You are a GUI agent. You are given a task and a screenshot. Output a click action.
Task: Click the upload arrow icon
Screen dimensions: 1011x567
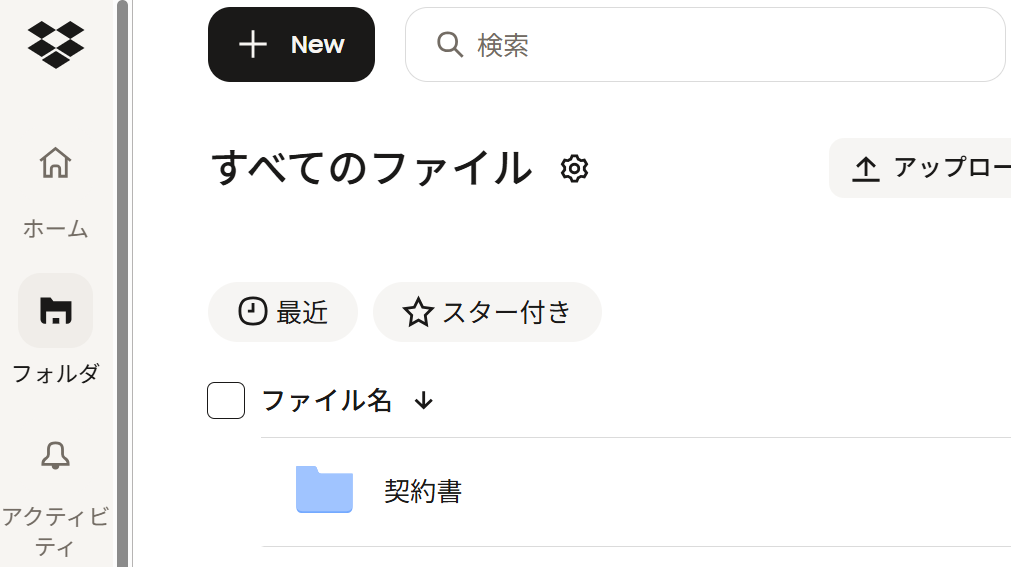coord(865,169)
